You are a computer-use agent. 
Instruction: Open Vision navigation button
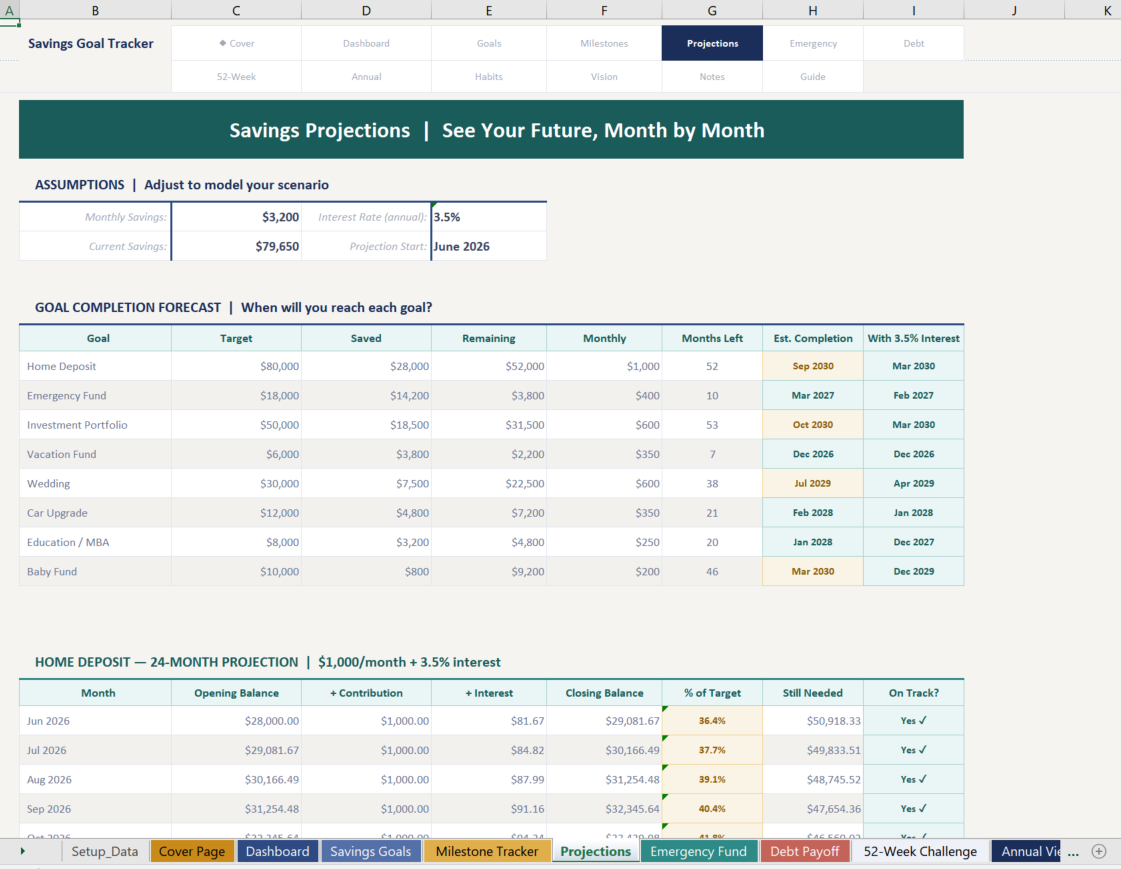(x=604, y=76)
